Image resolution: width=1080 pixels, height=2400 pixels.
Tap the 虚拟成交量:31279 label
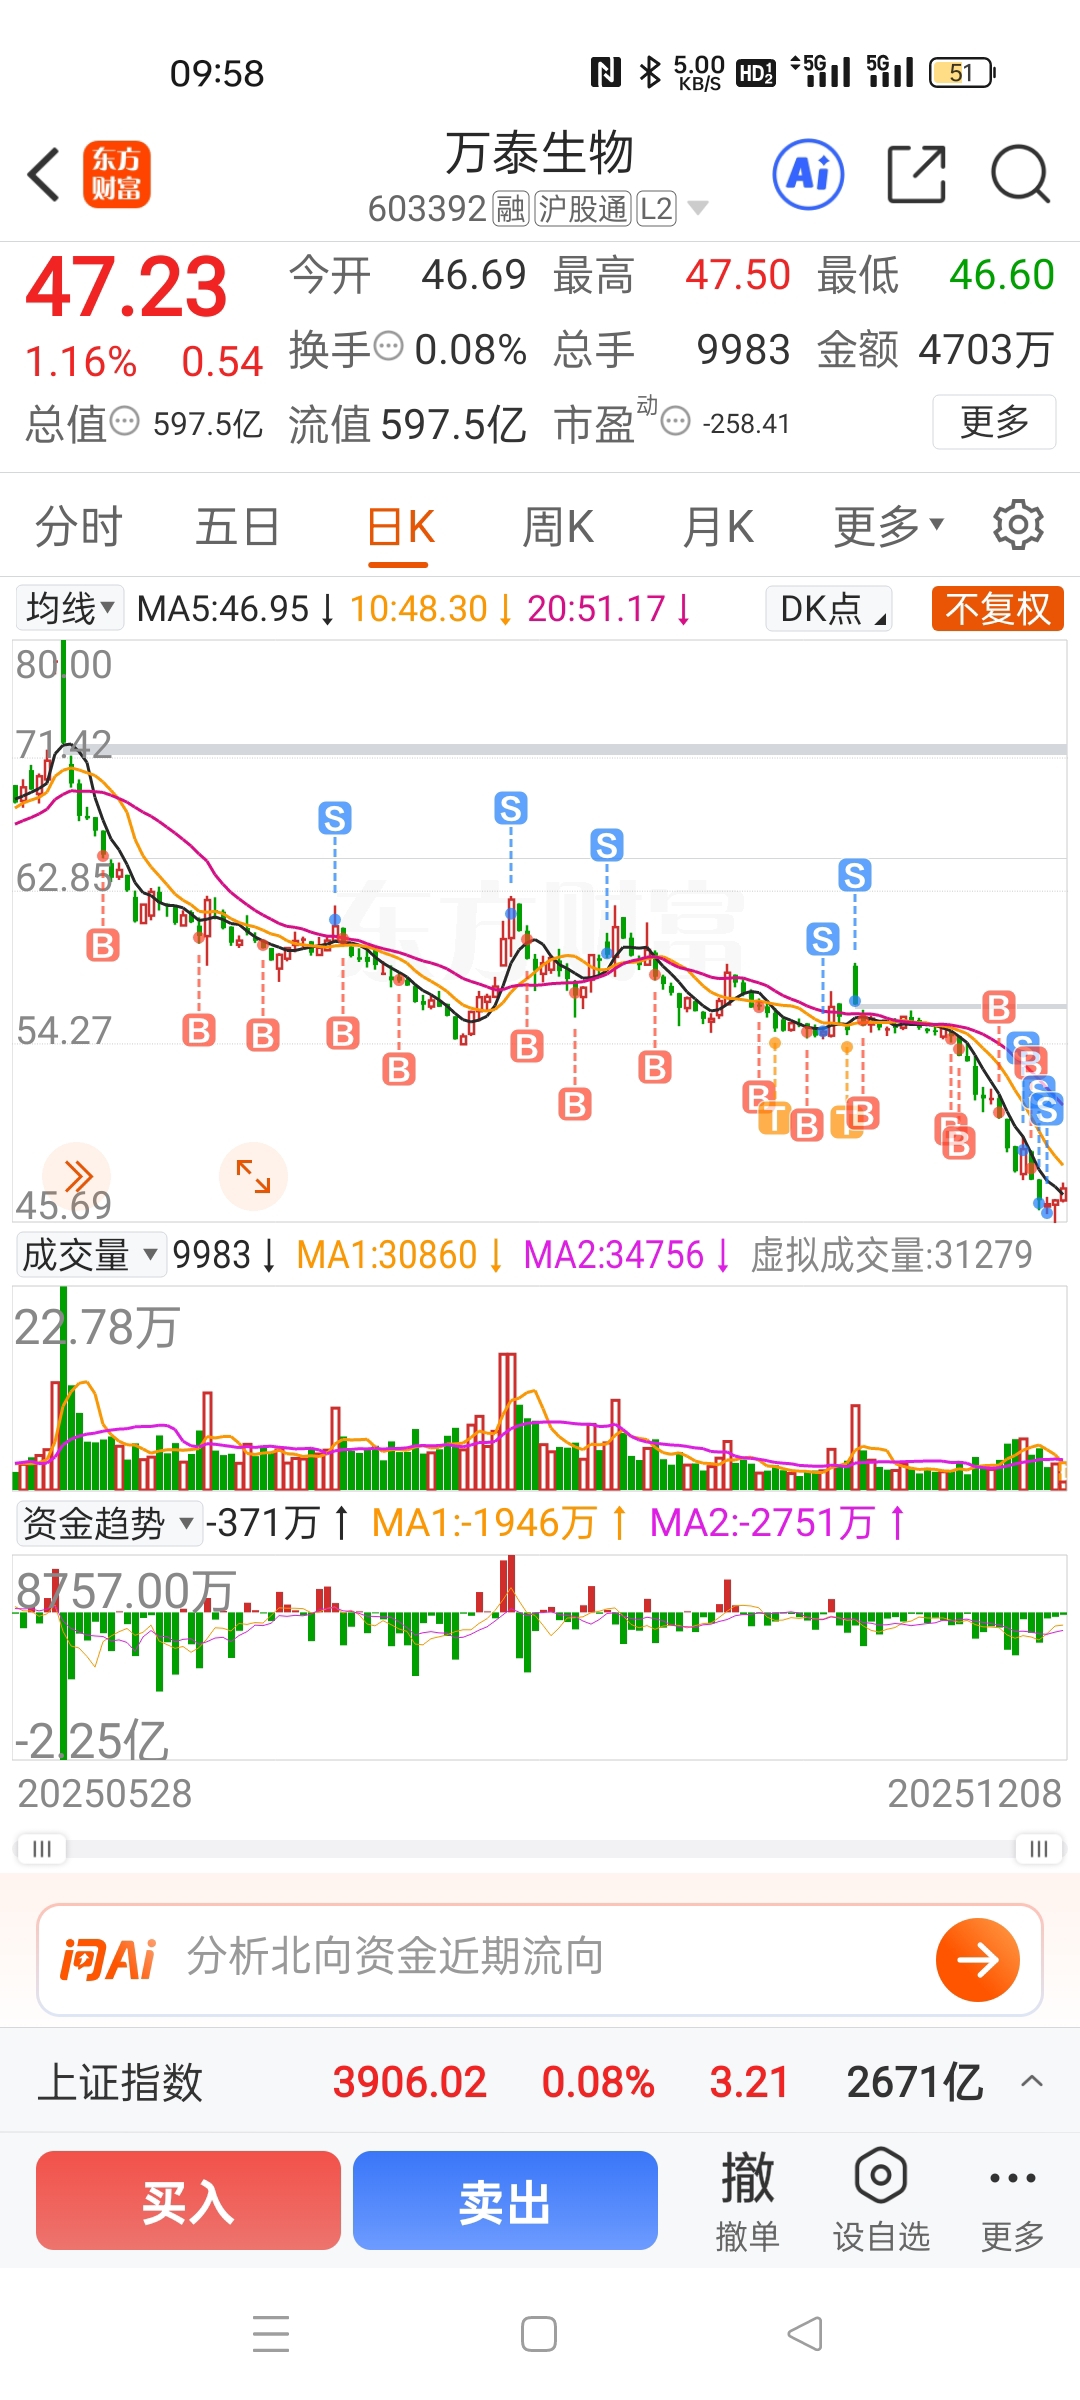[x=891, y=1254]
